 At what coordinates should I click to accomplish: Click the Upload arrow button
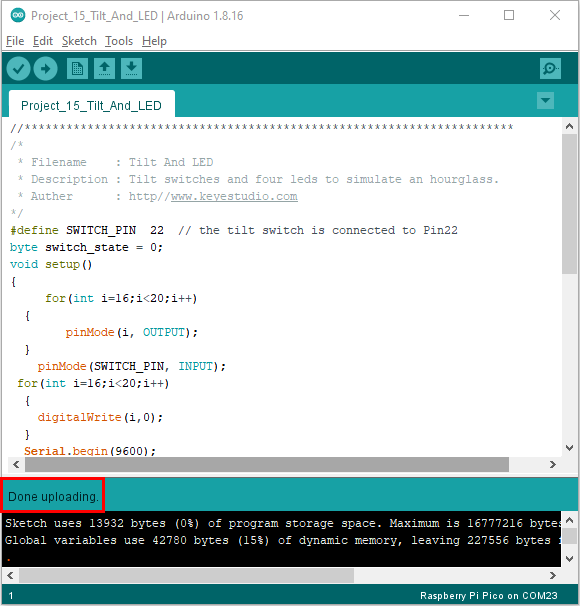tap(46, 69)
